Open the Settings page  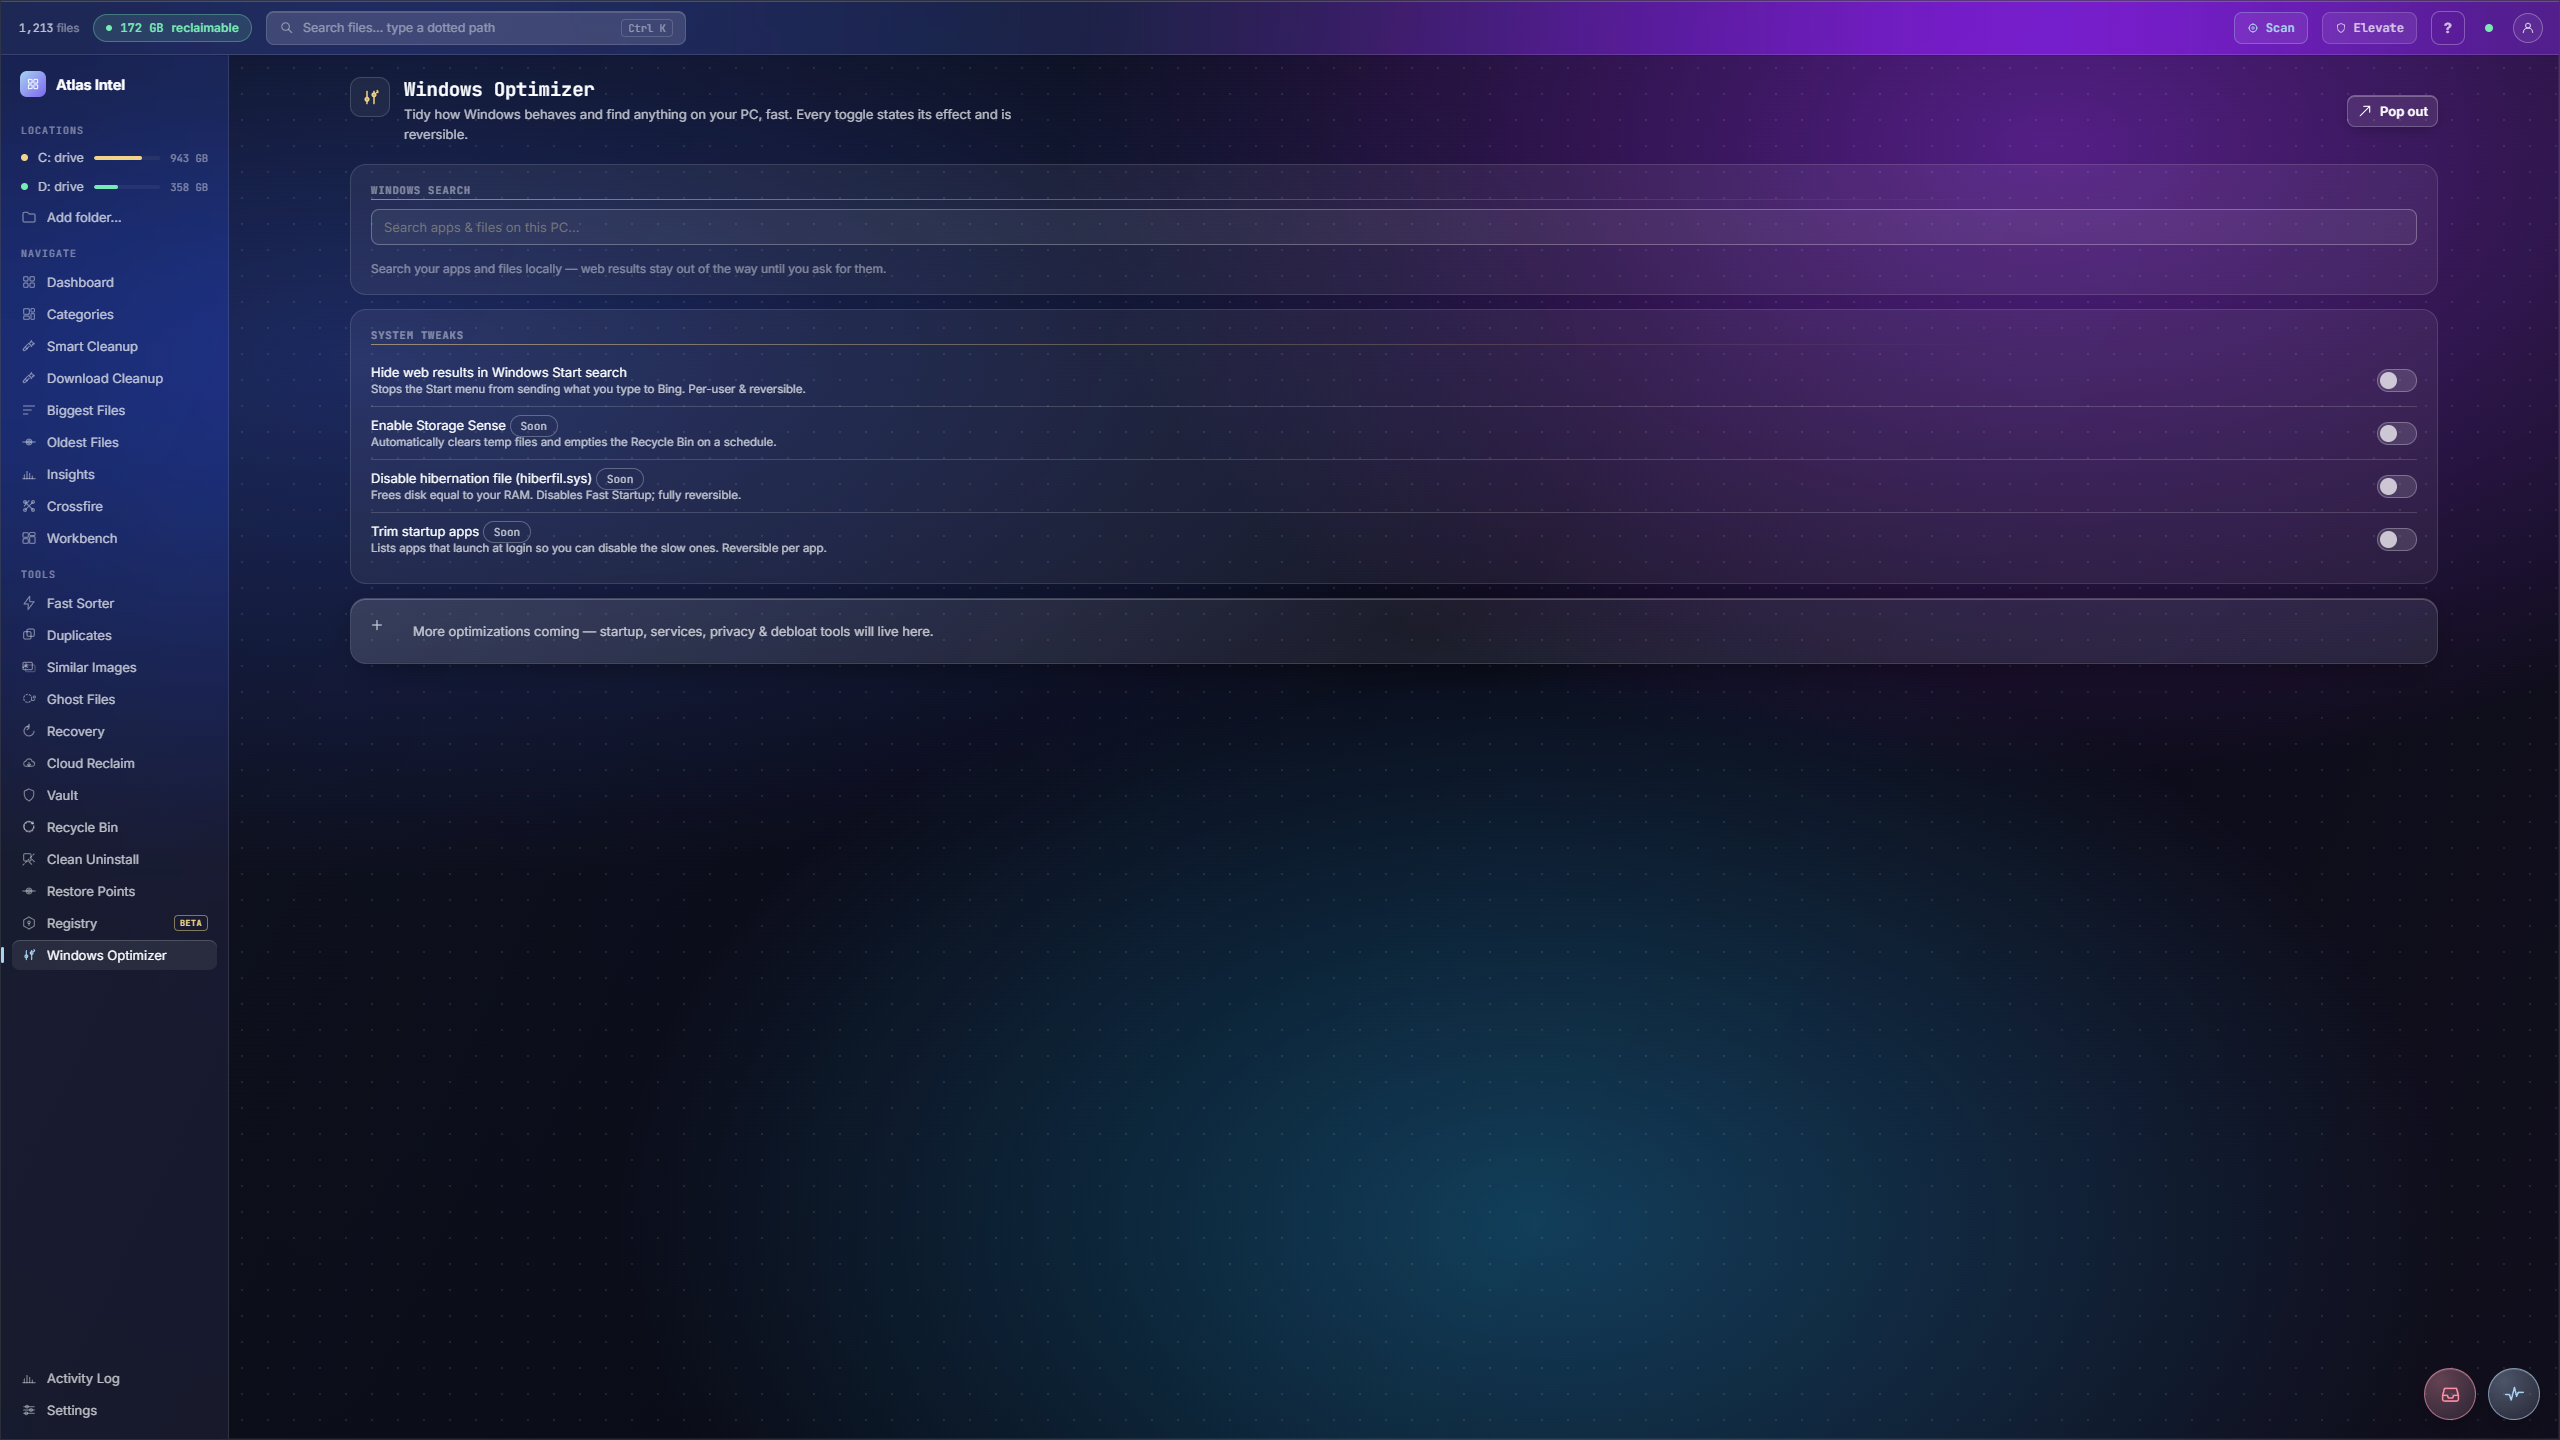click(114, 1411)
